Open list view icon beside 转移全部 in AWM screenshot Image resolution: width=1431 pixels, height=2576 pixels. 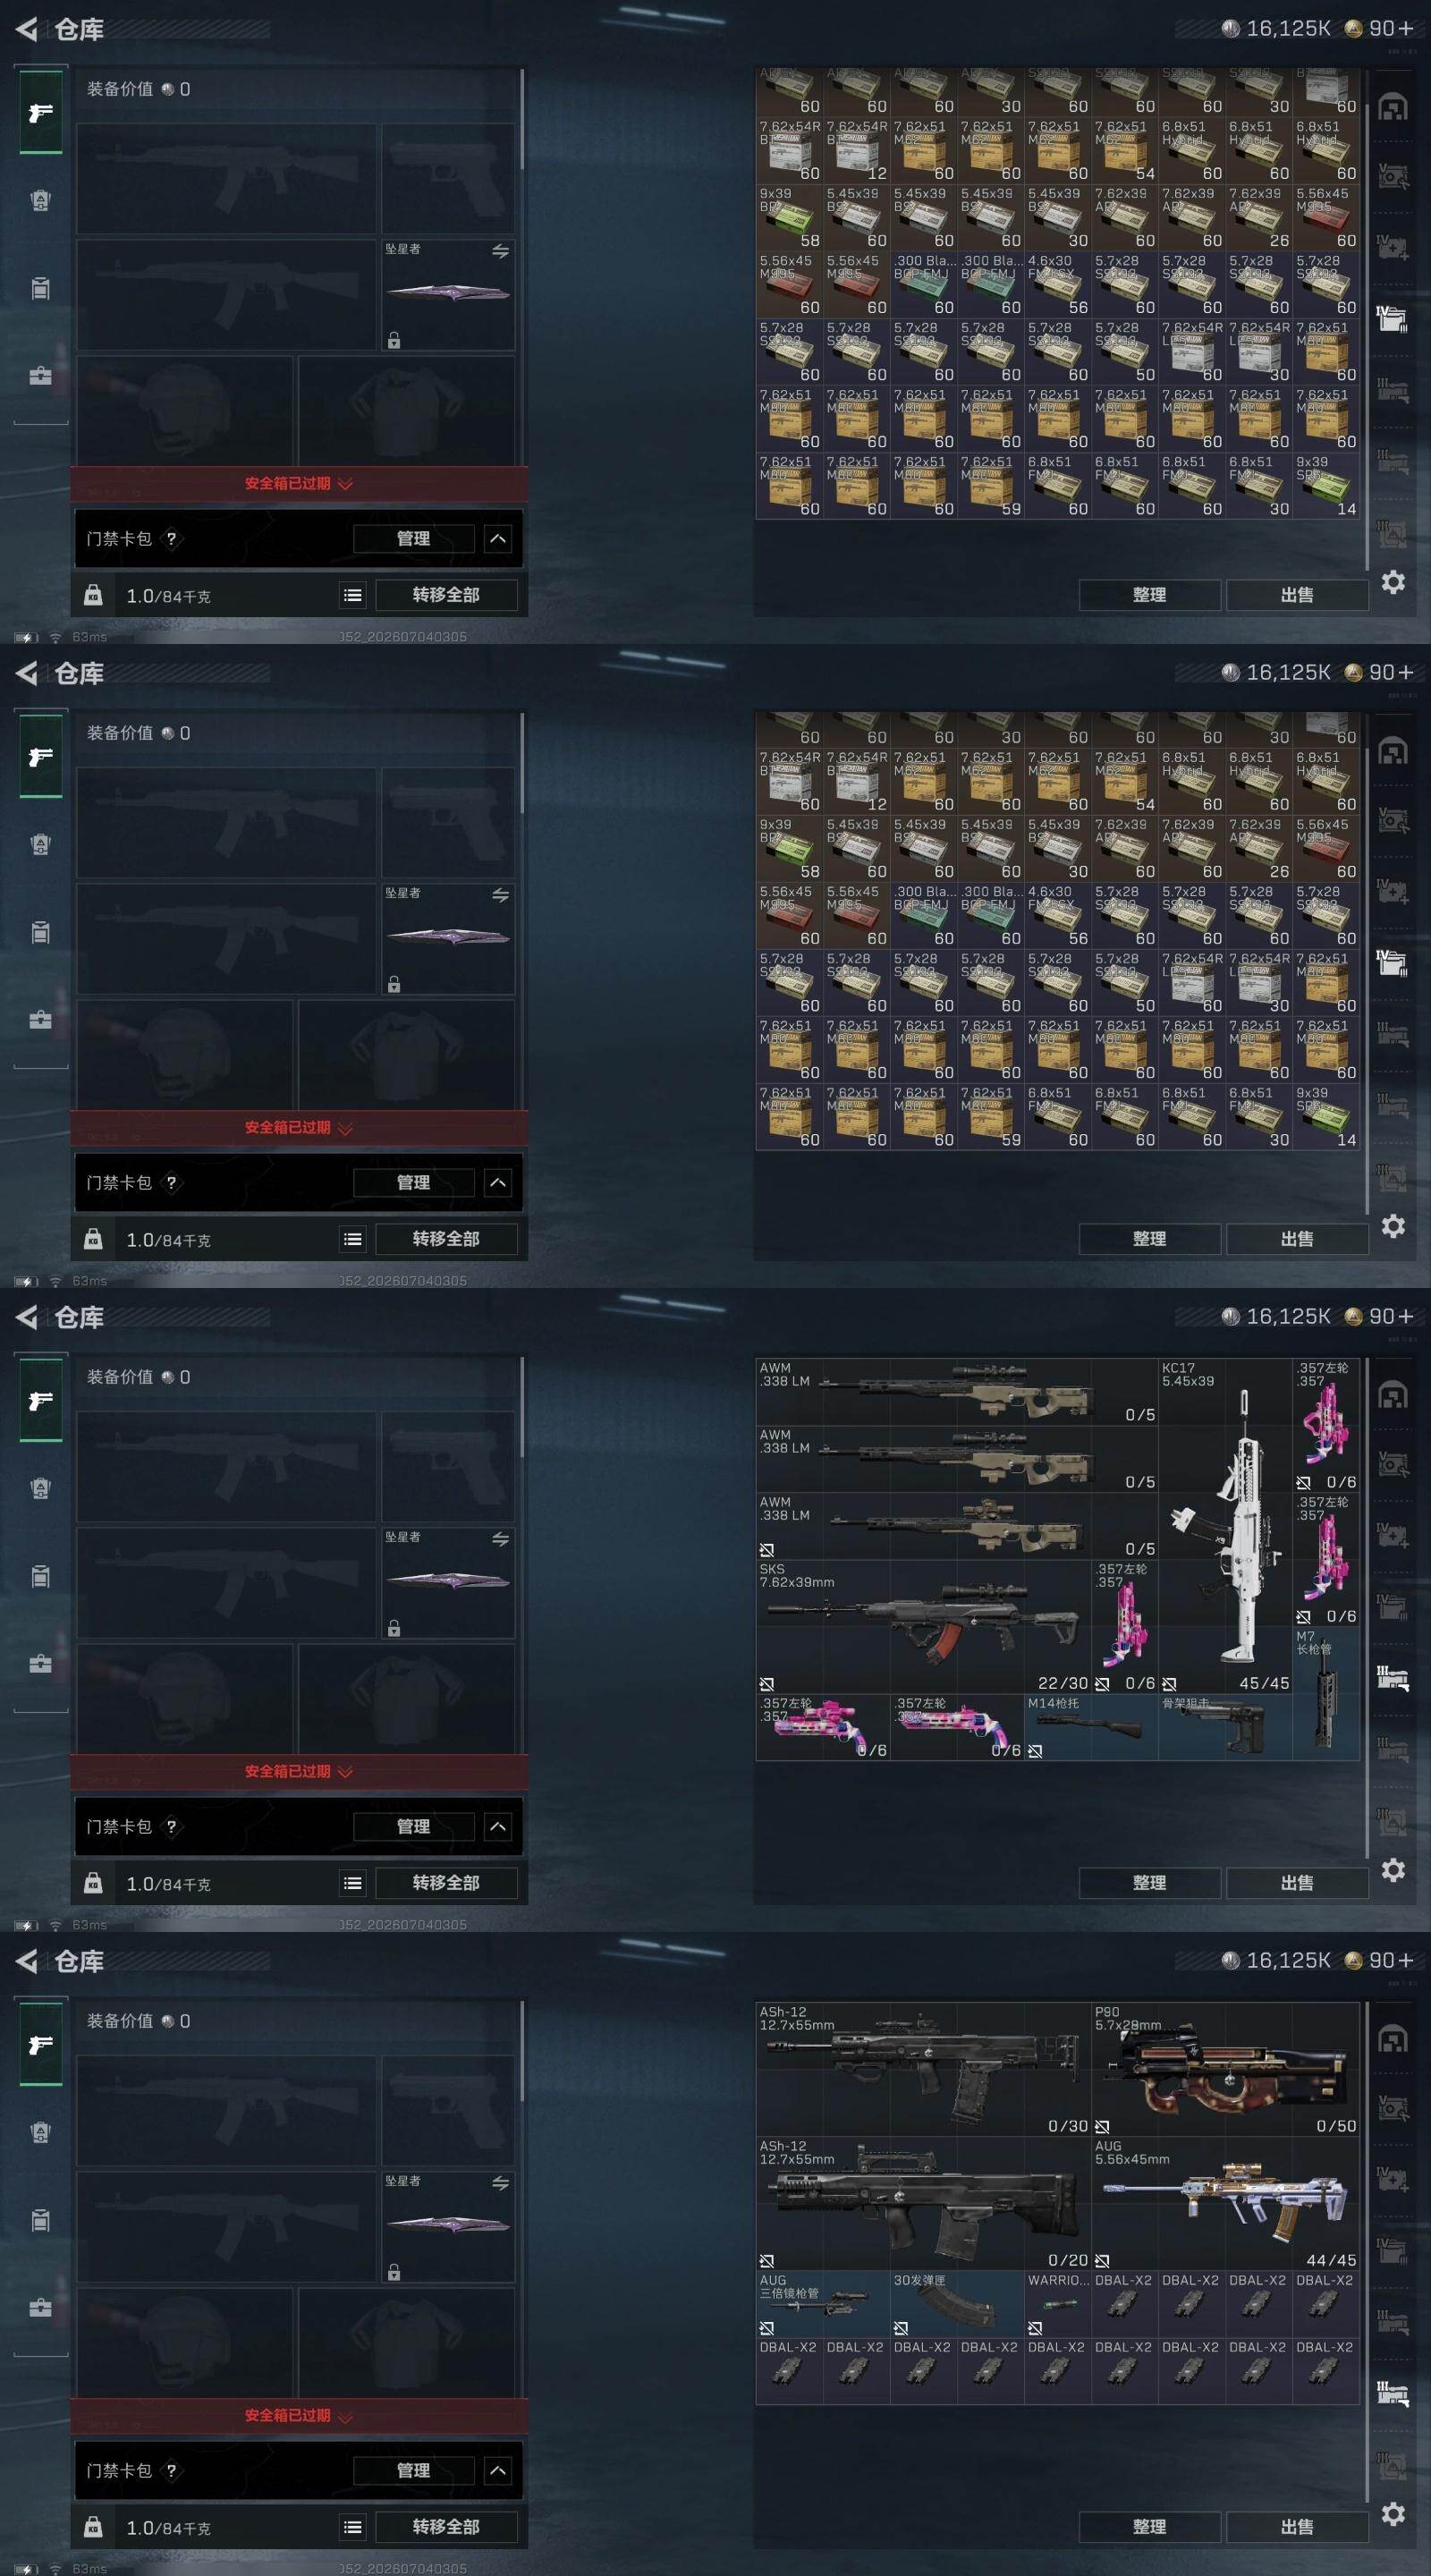click(x=353, y=1883)
